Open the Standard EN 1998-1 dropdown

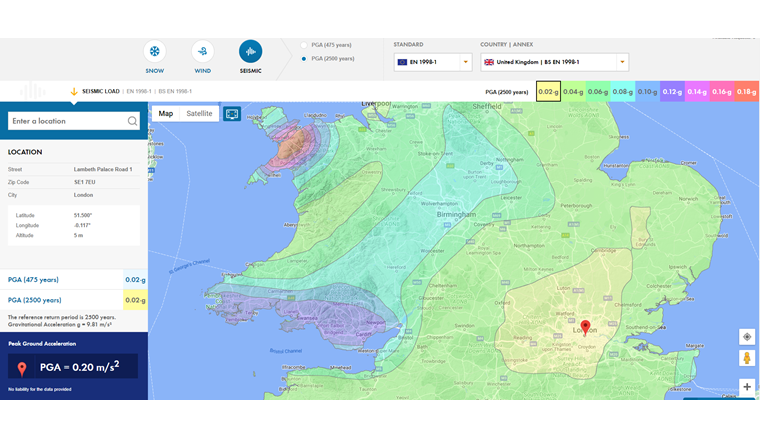tap(433, 62)
